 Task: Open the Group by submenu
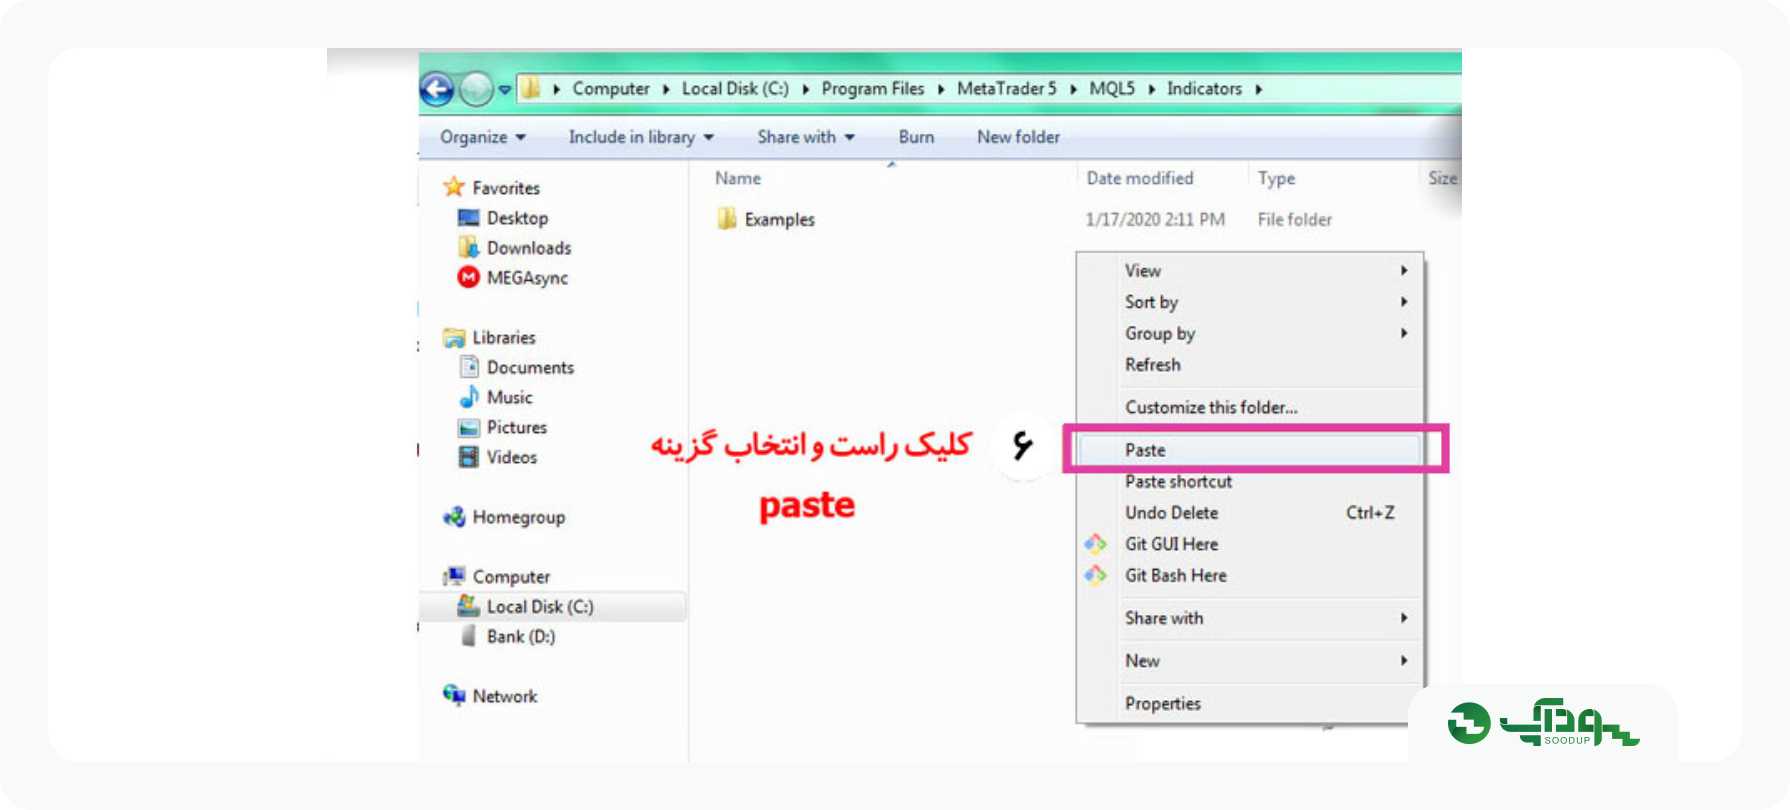pos(1249,334)
